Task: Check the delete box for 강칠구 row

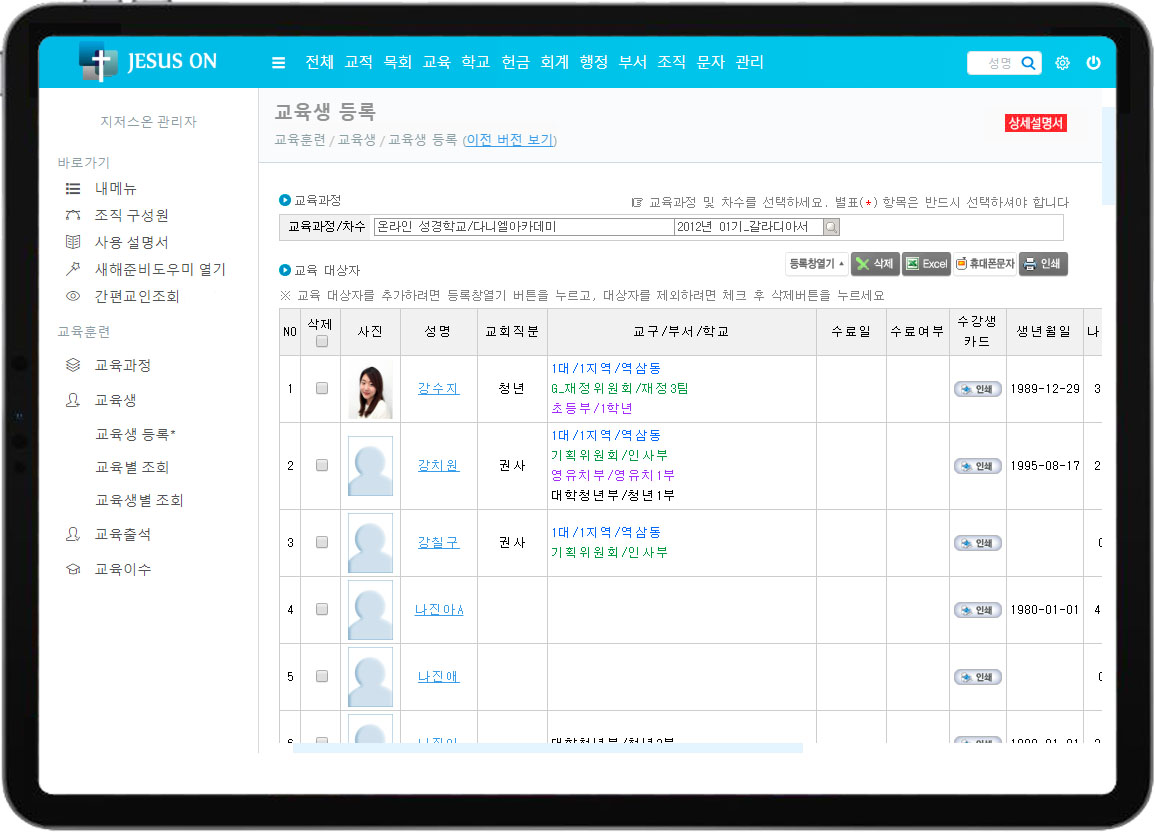Action: click(321, 543)
